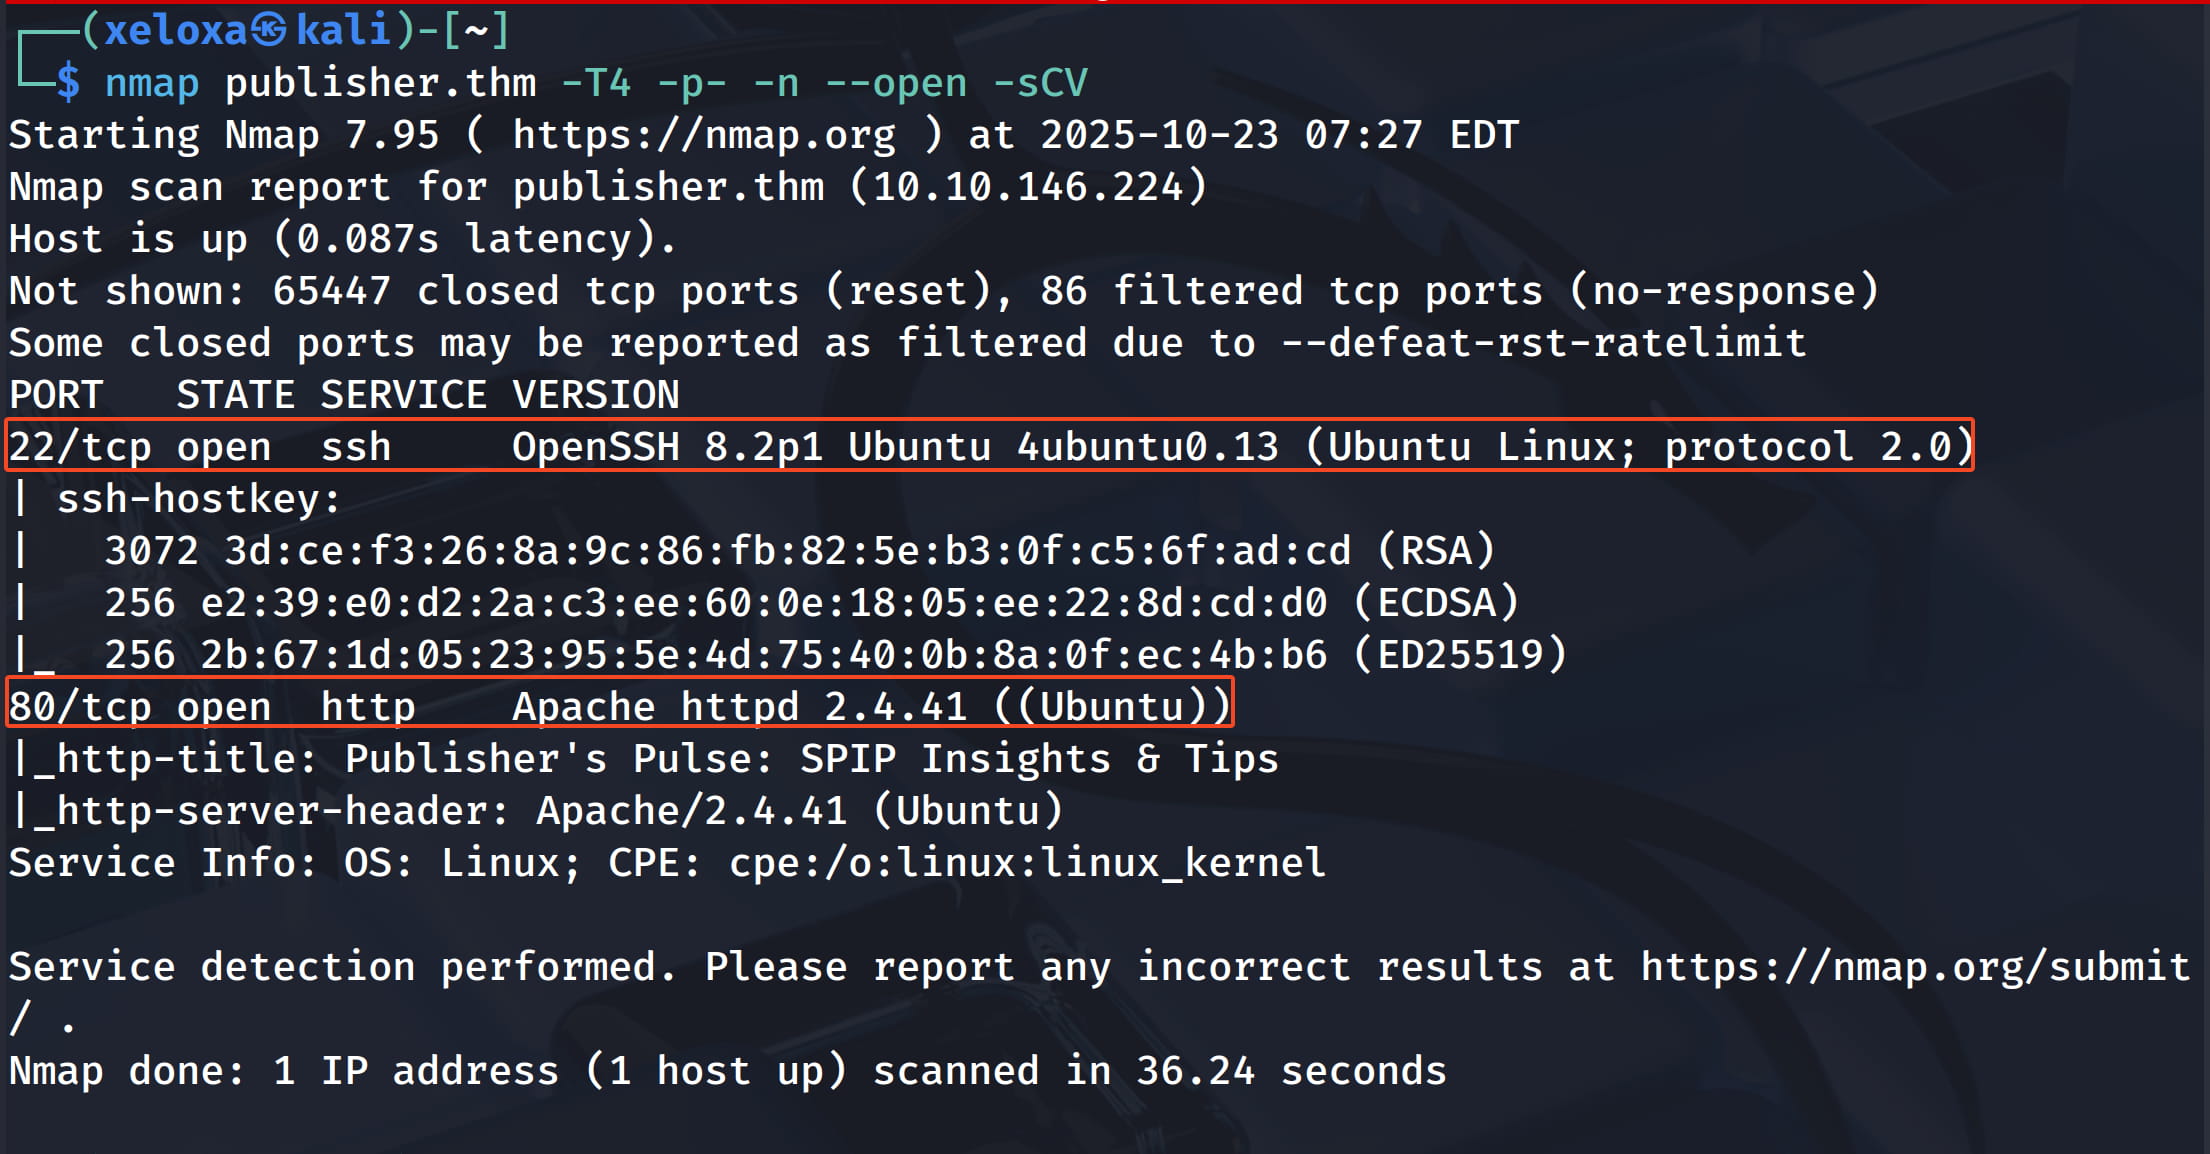The width and height of the screenshot is (2210, 1154).
Task: Open the https://nmap.org link
Action: pyautogui.click(x=704, y=135)
